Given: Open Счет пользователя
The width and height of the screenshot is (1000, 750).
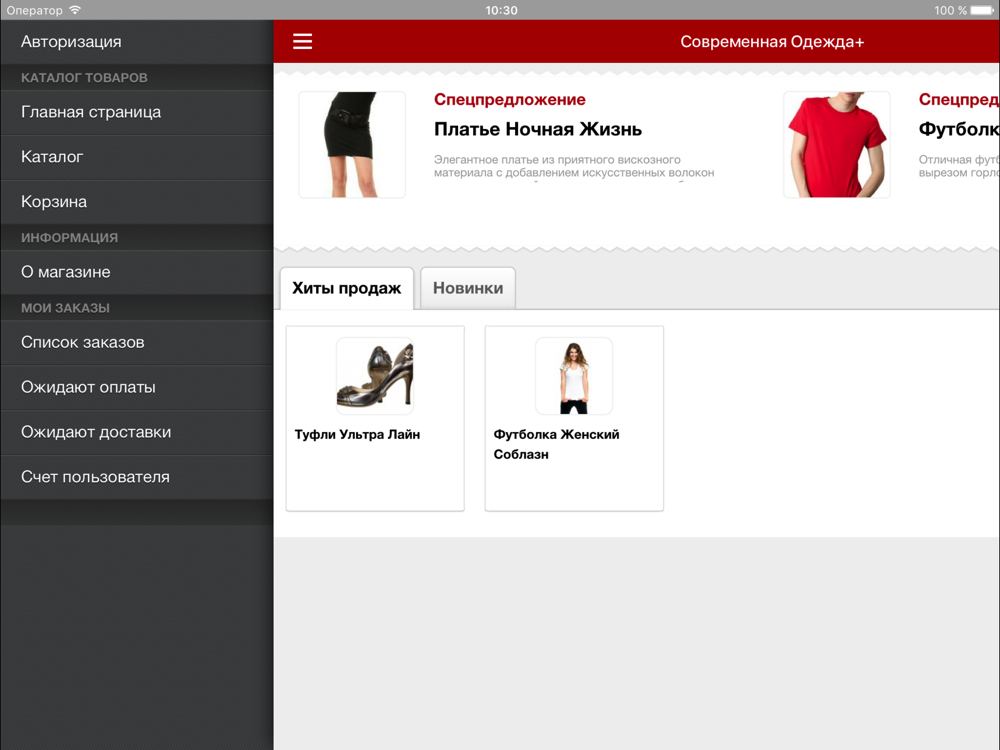Looking at the screenshot, I should point(136,477).
